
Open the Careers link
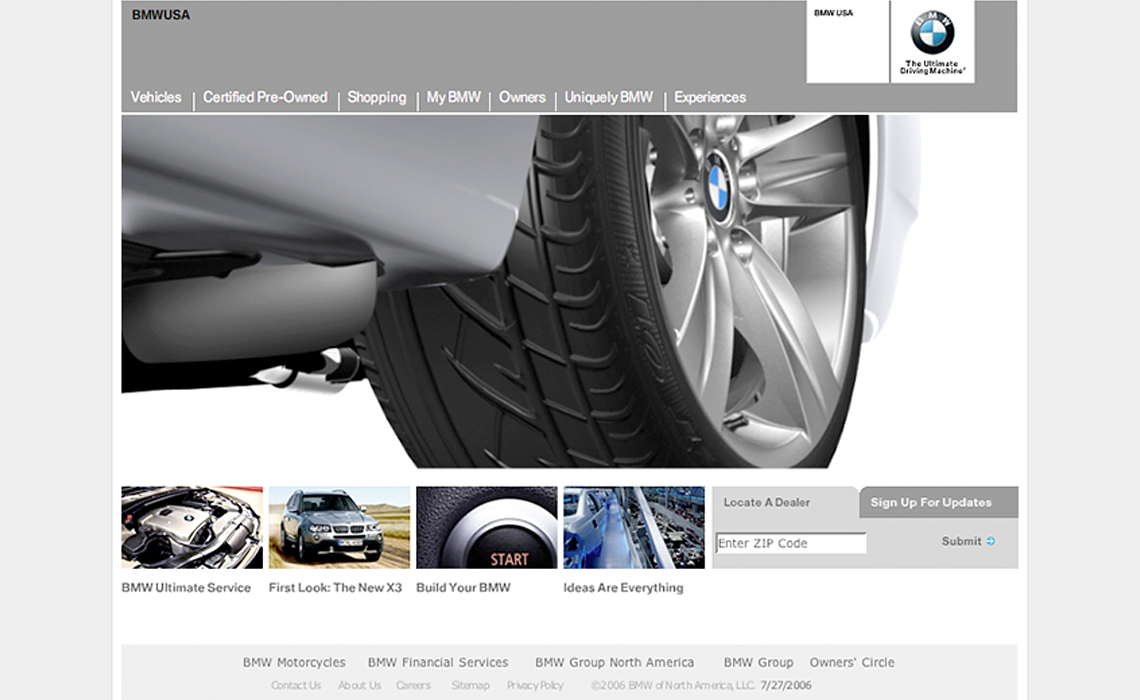413,685
